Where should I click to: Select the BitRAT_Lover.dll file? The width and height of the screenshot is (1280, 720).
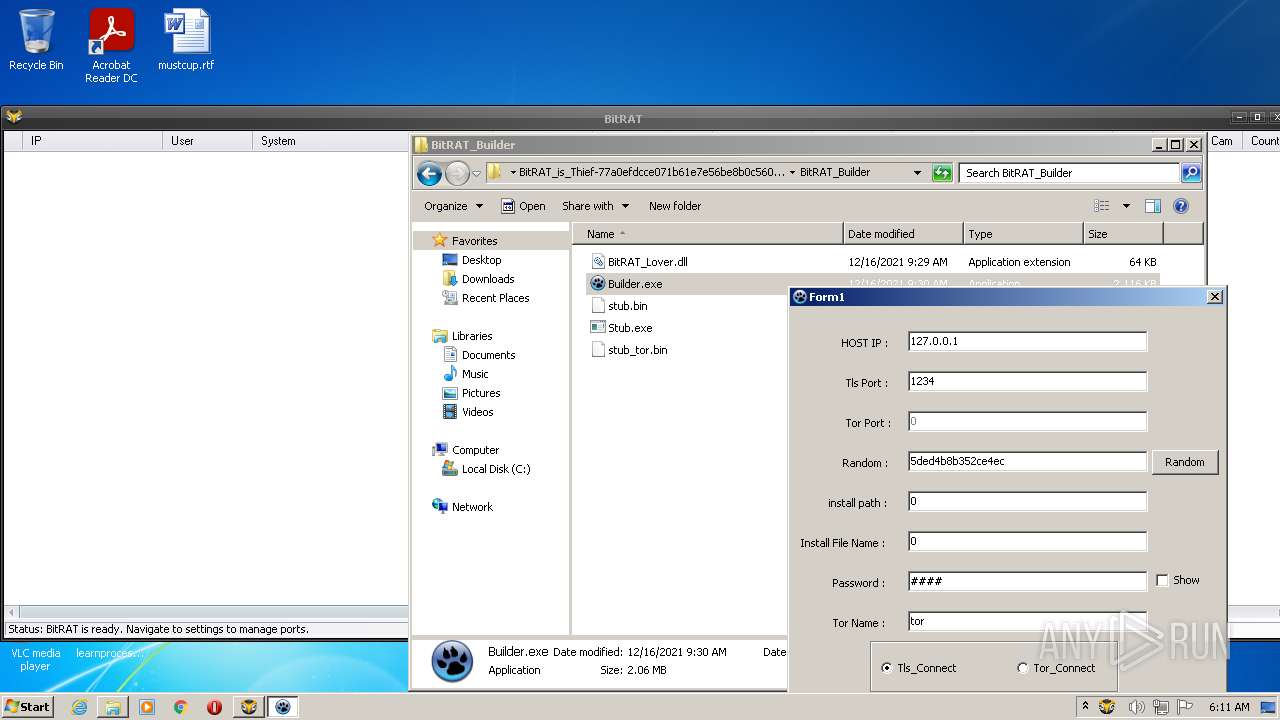[647, 262]
